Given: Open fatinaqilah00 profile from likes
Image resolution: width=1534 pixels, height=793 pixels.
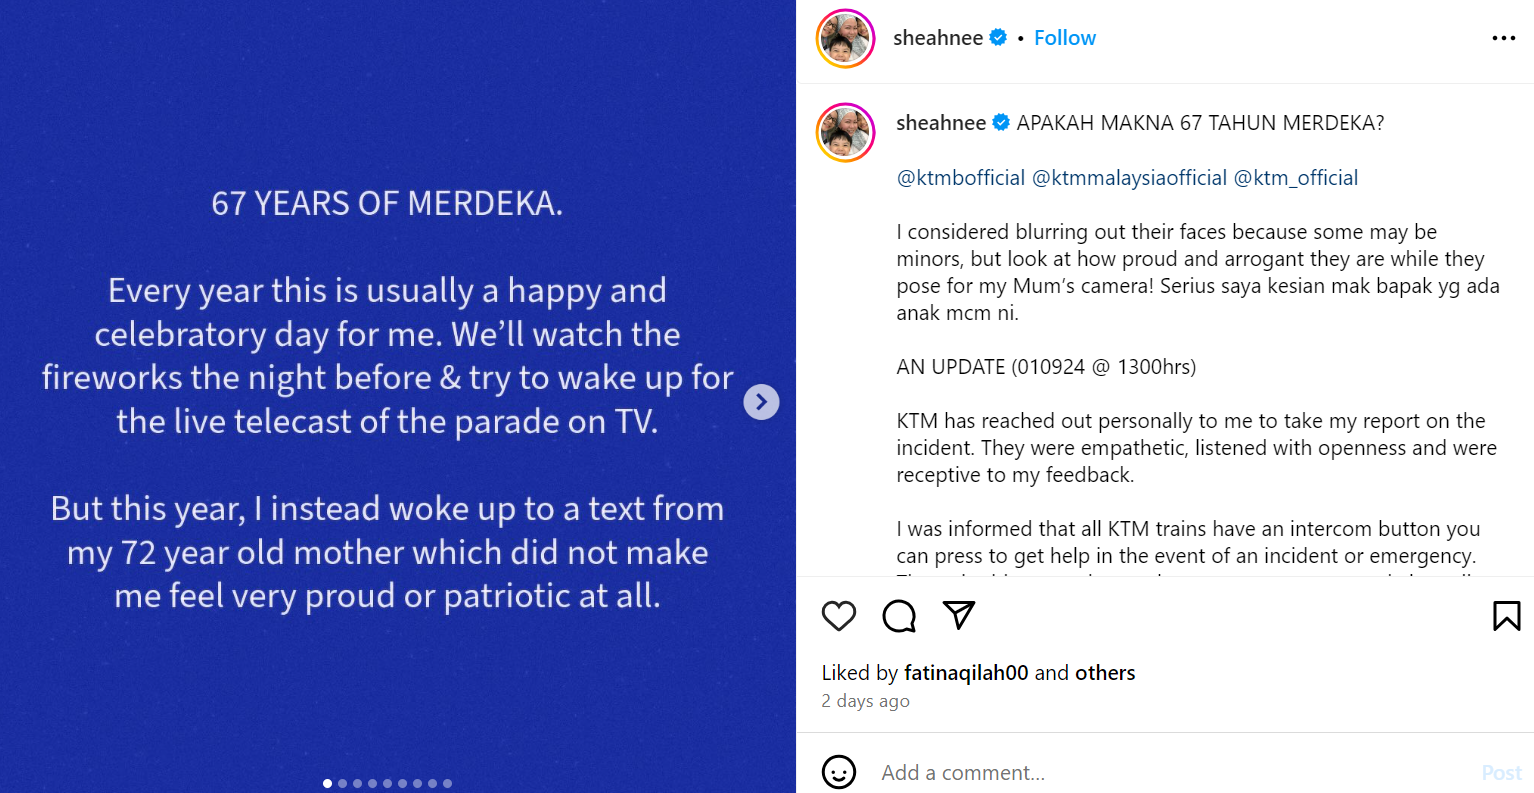Looking at the screenshot, I should 965,673.
